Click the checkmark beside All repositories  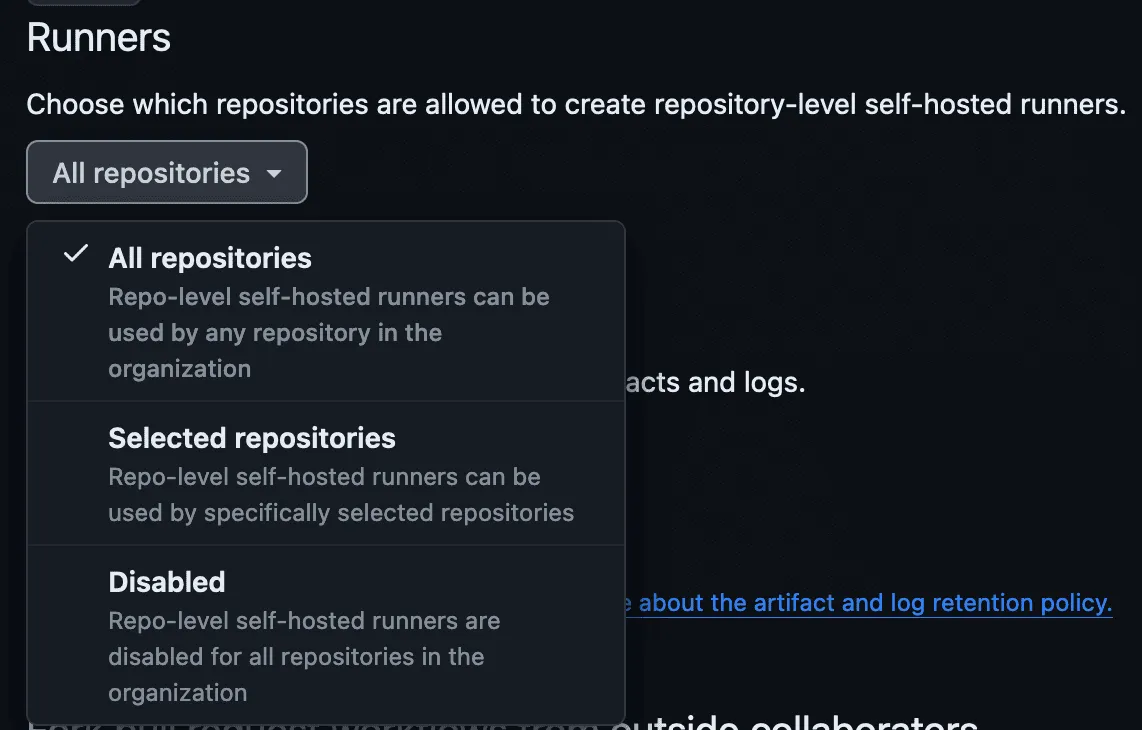(x=74, y=255)
